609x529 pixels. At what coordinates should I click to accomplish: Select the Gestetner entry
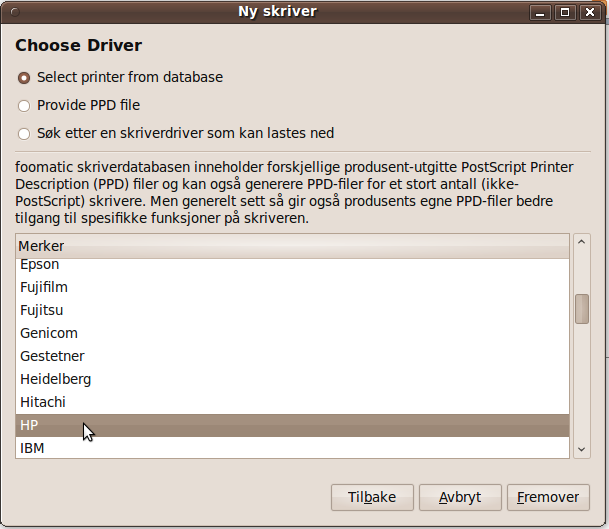[x=52, y=357]
